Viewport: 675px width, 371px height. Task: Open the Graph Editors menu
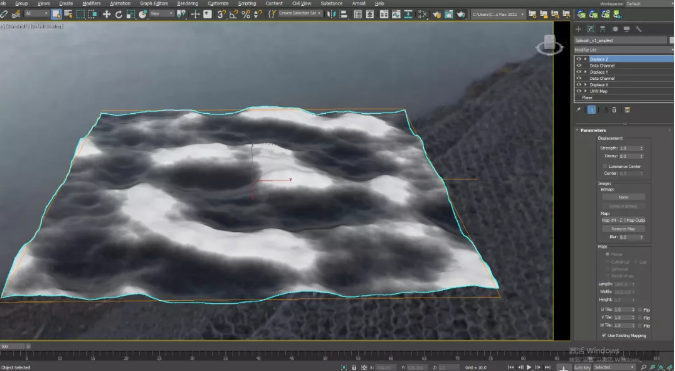point(154,3)
